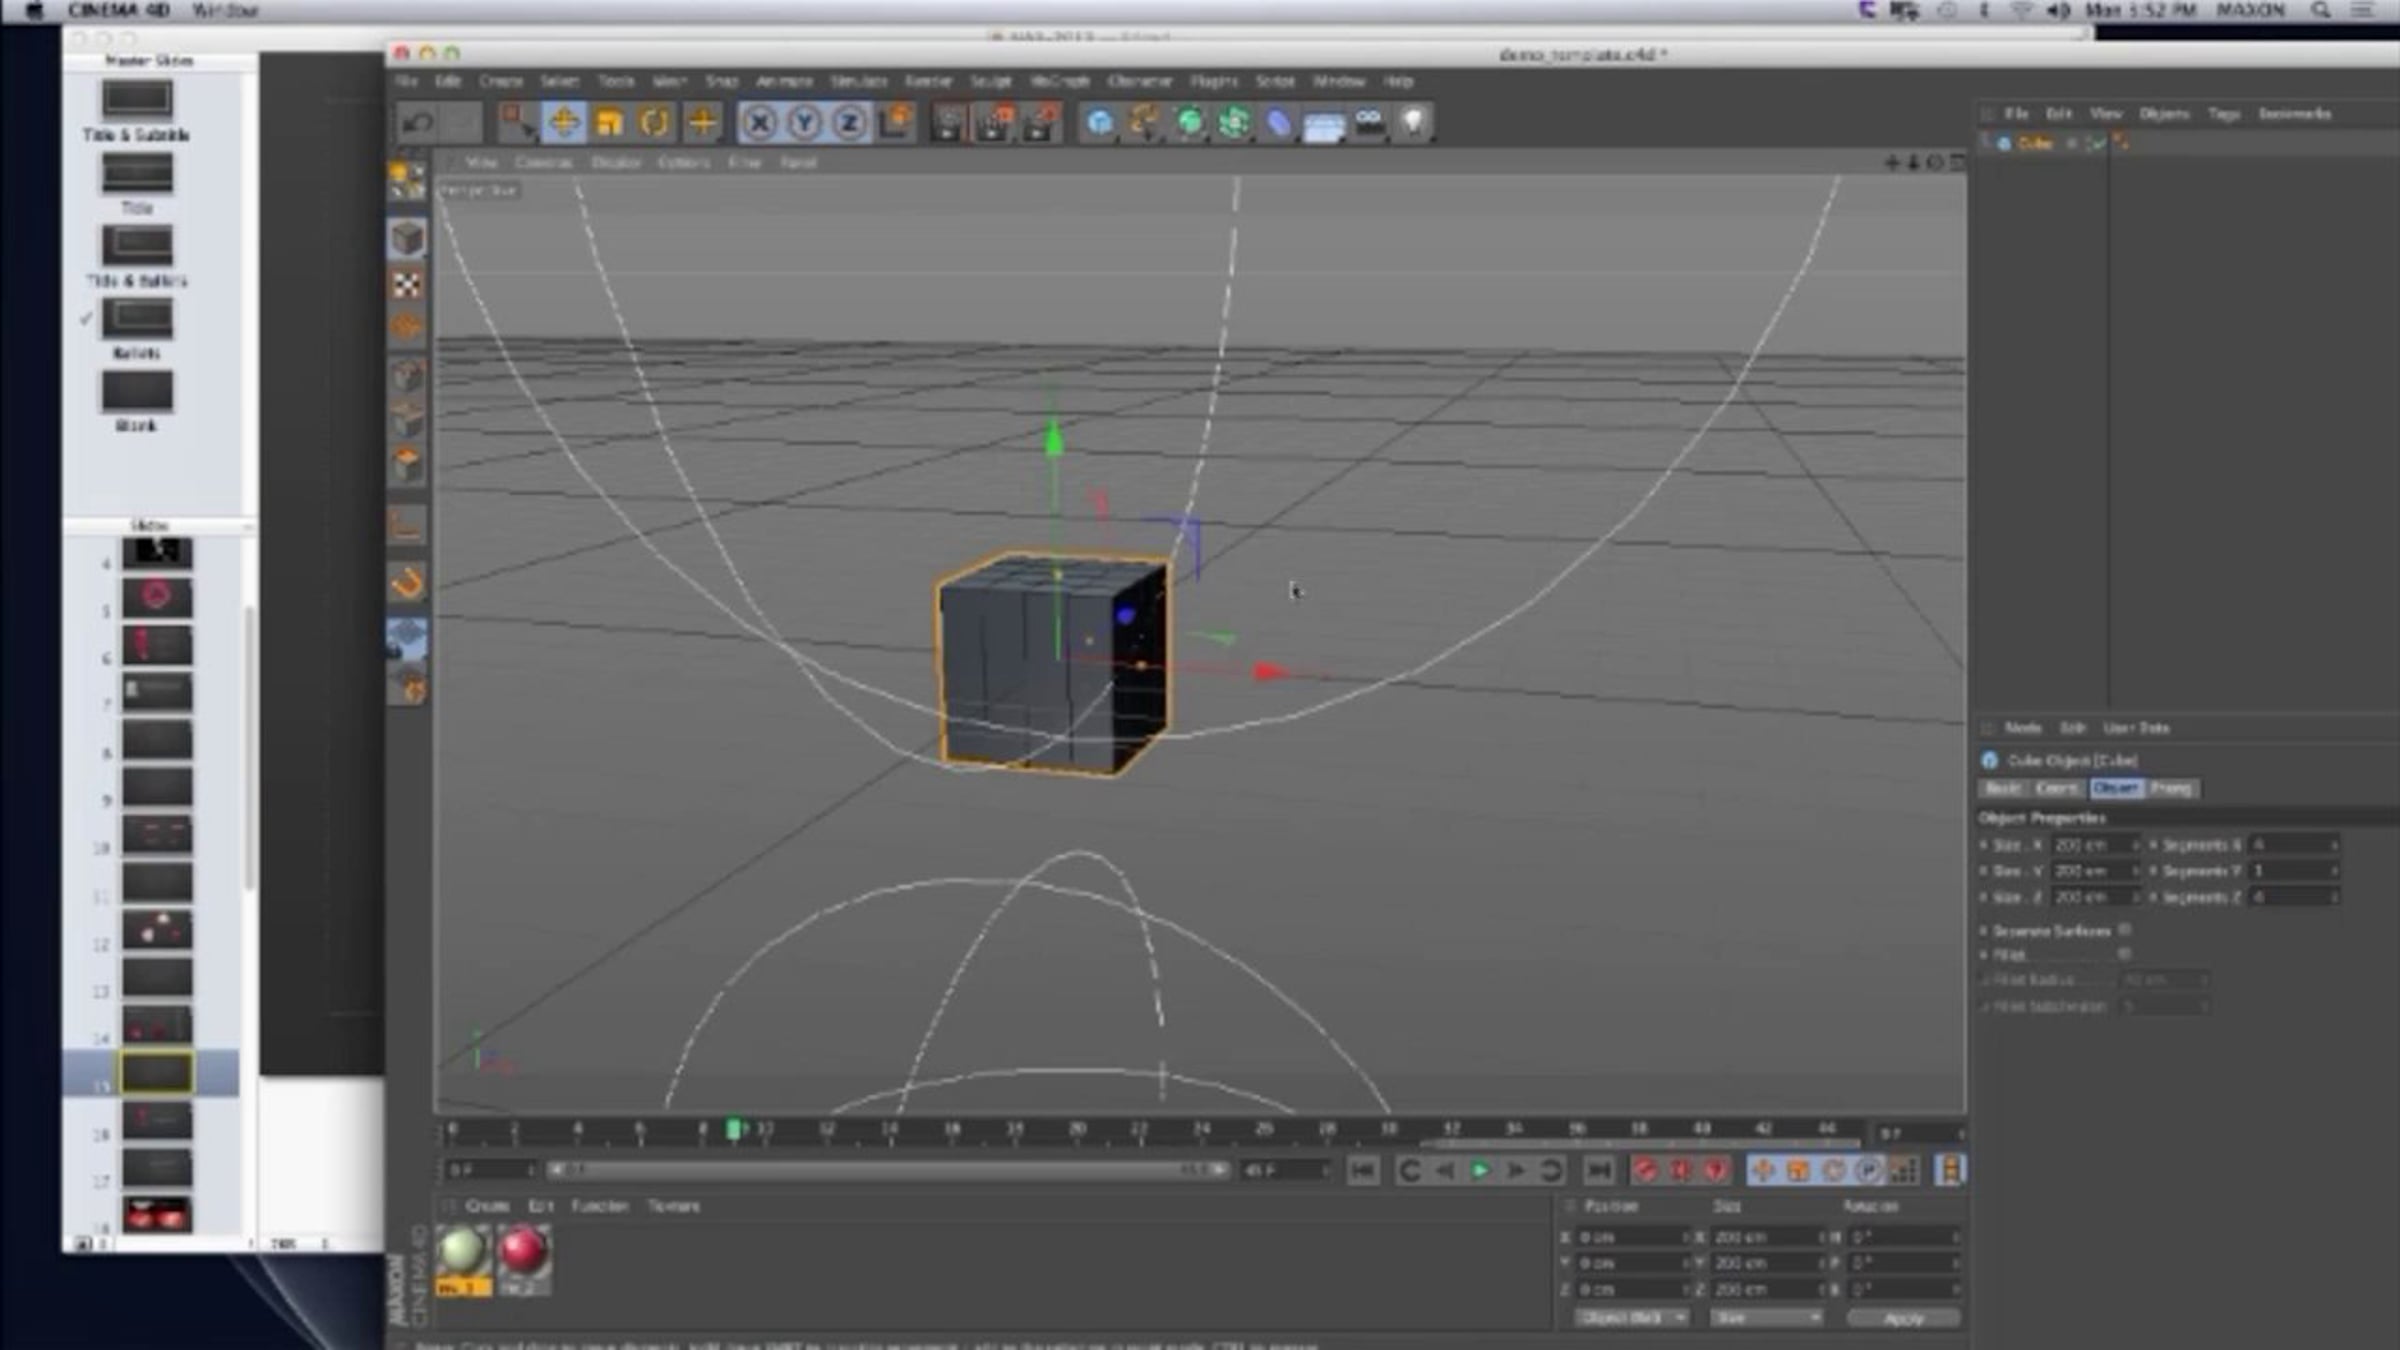The width and height of the screenshot is (2400, 1350).
Task: Open Spotlight search in the macOS menu bar
Action: point(2321,11)
